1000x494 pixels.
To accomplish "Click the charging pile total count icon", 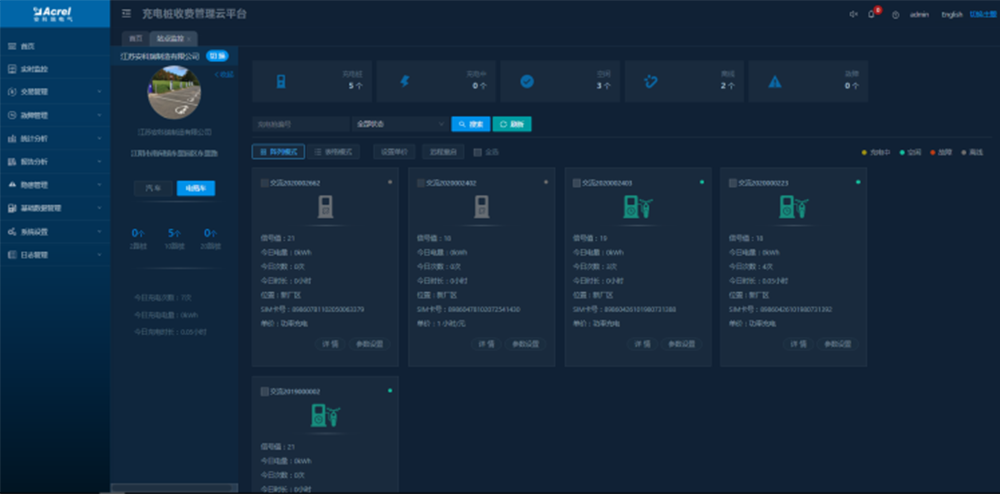I will tap(280, 81).
